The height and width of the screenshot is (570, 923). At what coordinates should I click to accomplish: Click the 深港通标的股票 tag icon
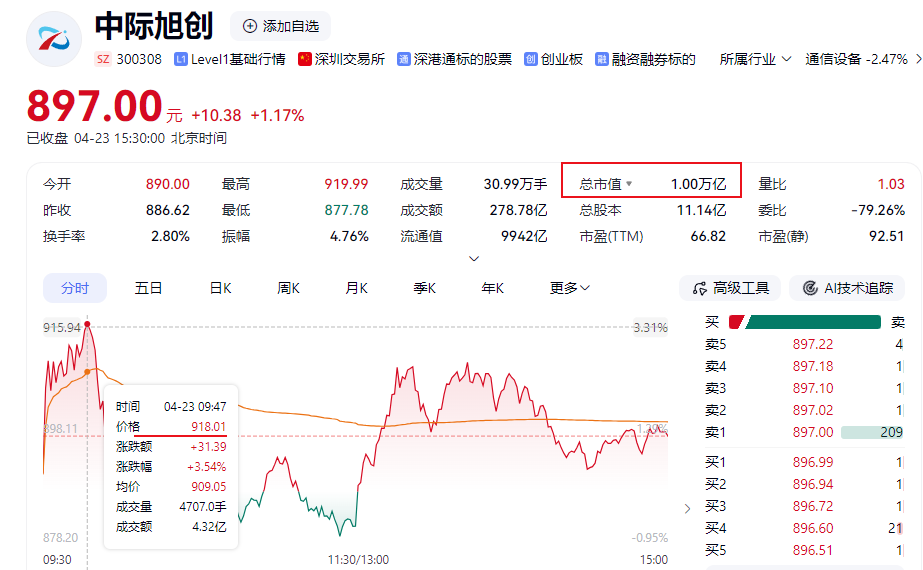(x=404, y=60)
